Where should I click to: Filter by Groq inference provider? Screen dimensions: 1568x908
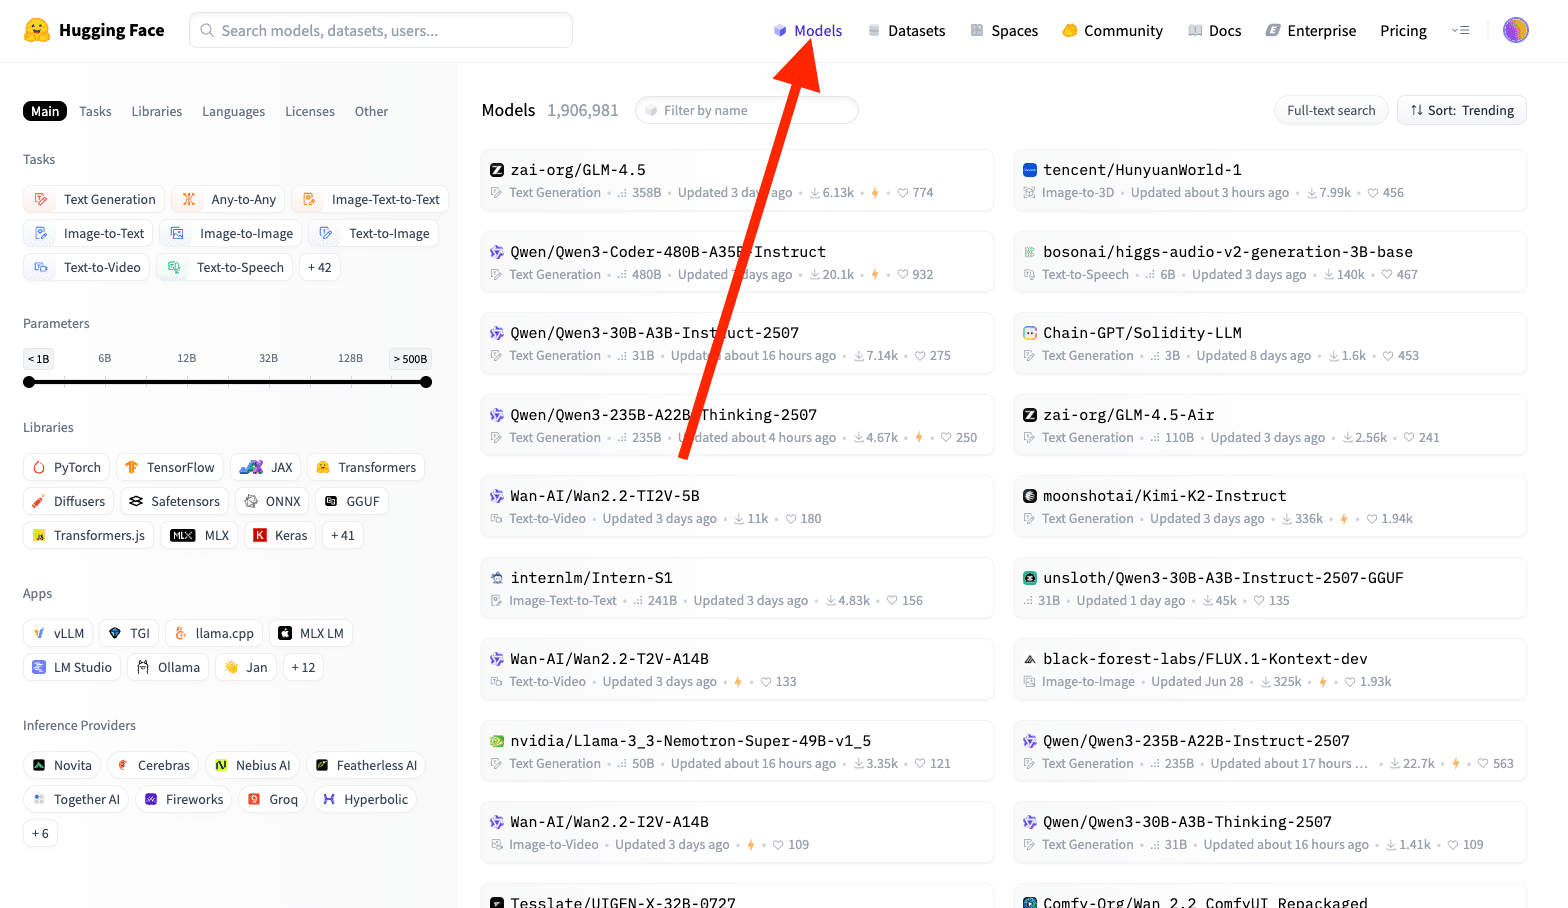[273, 799]
